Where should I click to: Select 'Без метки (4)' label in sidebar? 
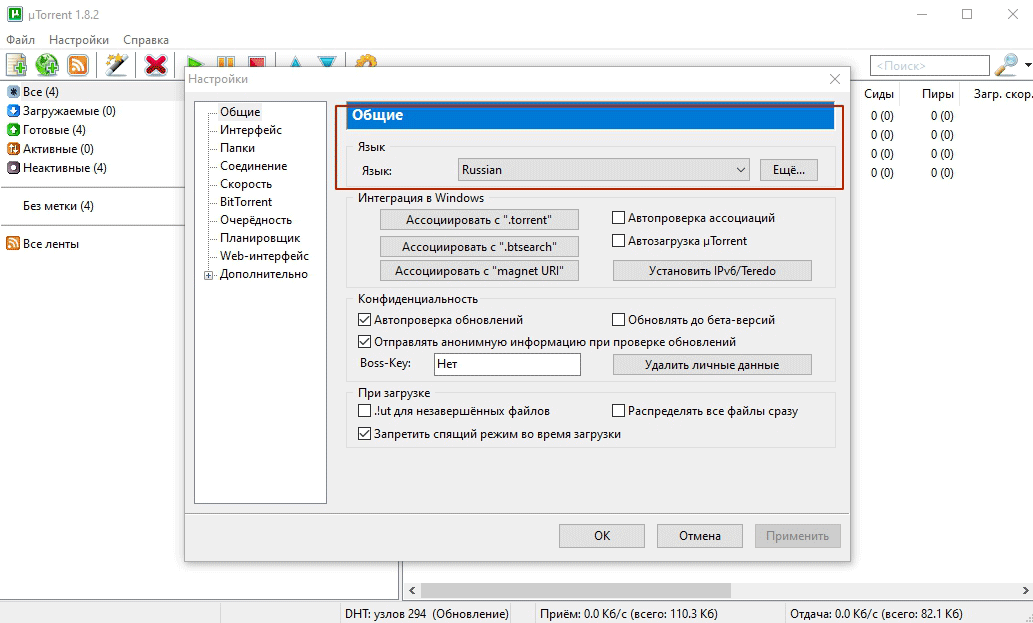(58, 206)
